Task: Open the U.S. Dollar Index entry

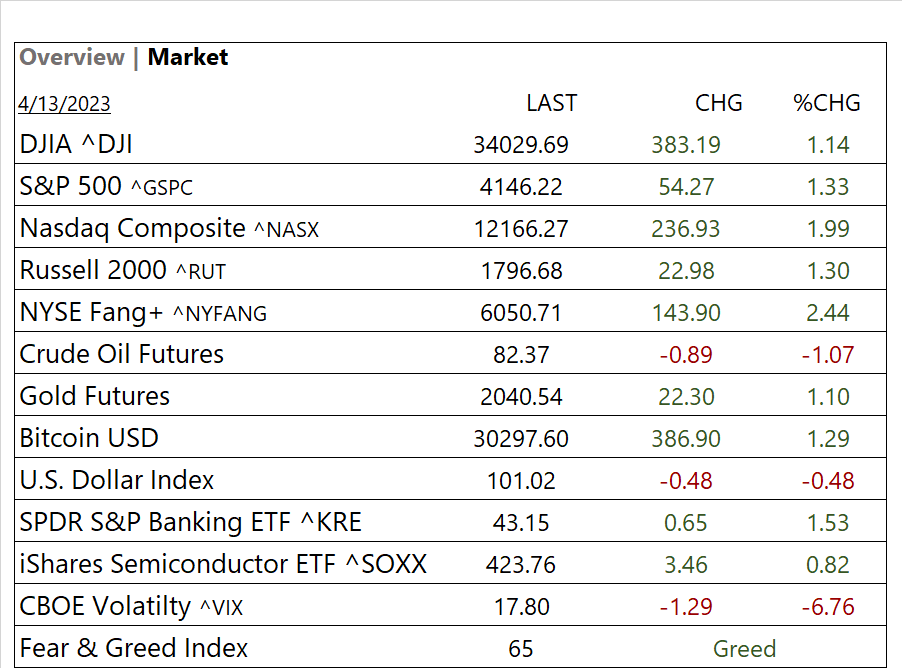Action: click(x=116, y=481)
